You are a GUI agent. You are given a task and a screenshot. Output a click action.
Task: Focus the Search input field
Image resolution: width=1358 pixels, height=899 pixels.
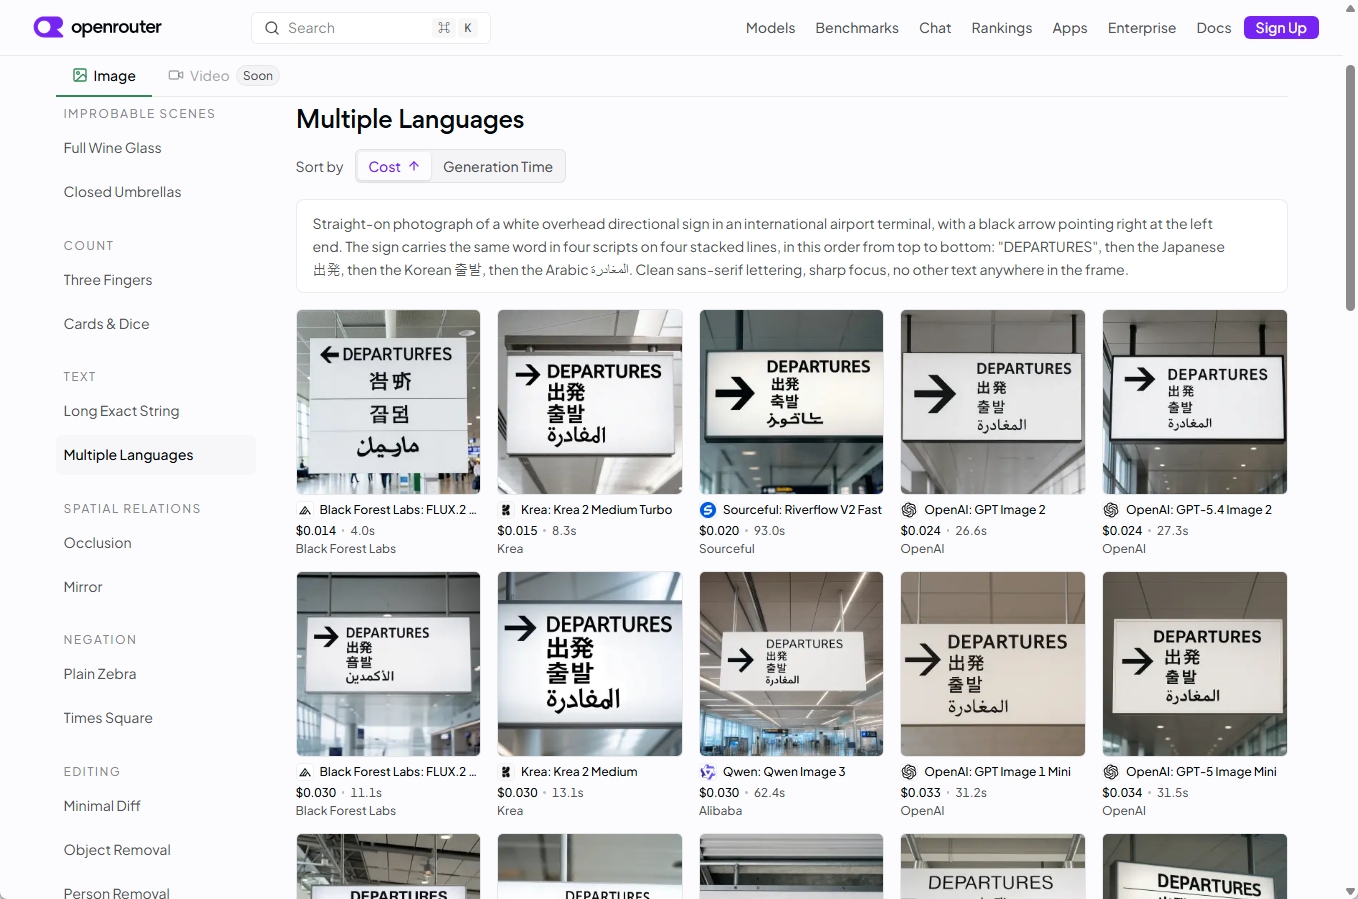[x=371, y=28]
